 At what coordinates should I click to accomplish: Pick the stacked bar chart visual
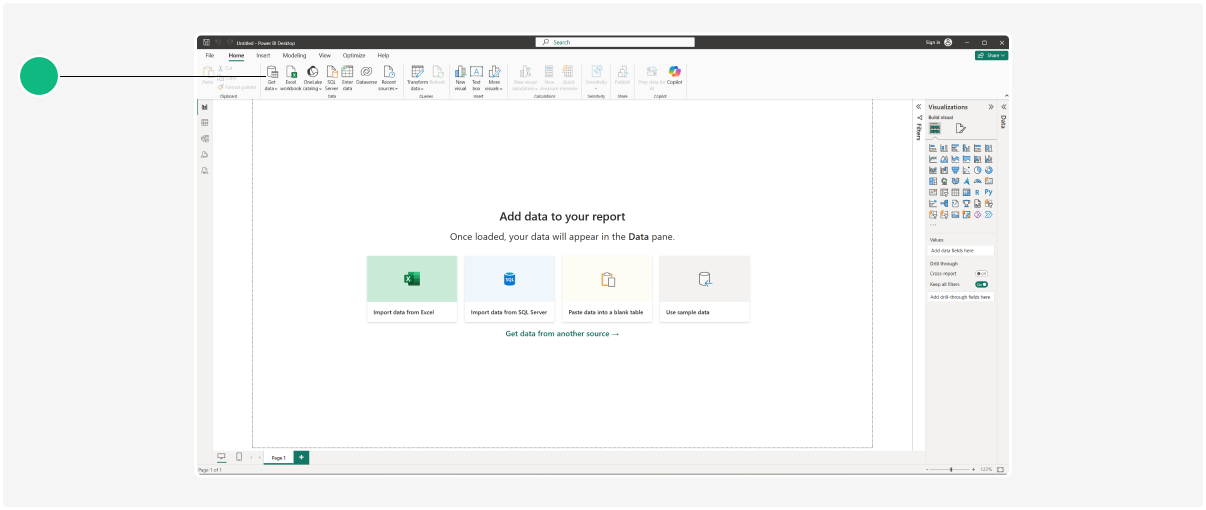pyautogui.click(x=933, y=148)
